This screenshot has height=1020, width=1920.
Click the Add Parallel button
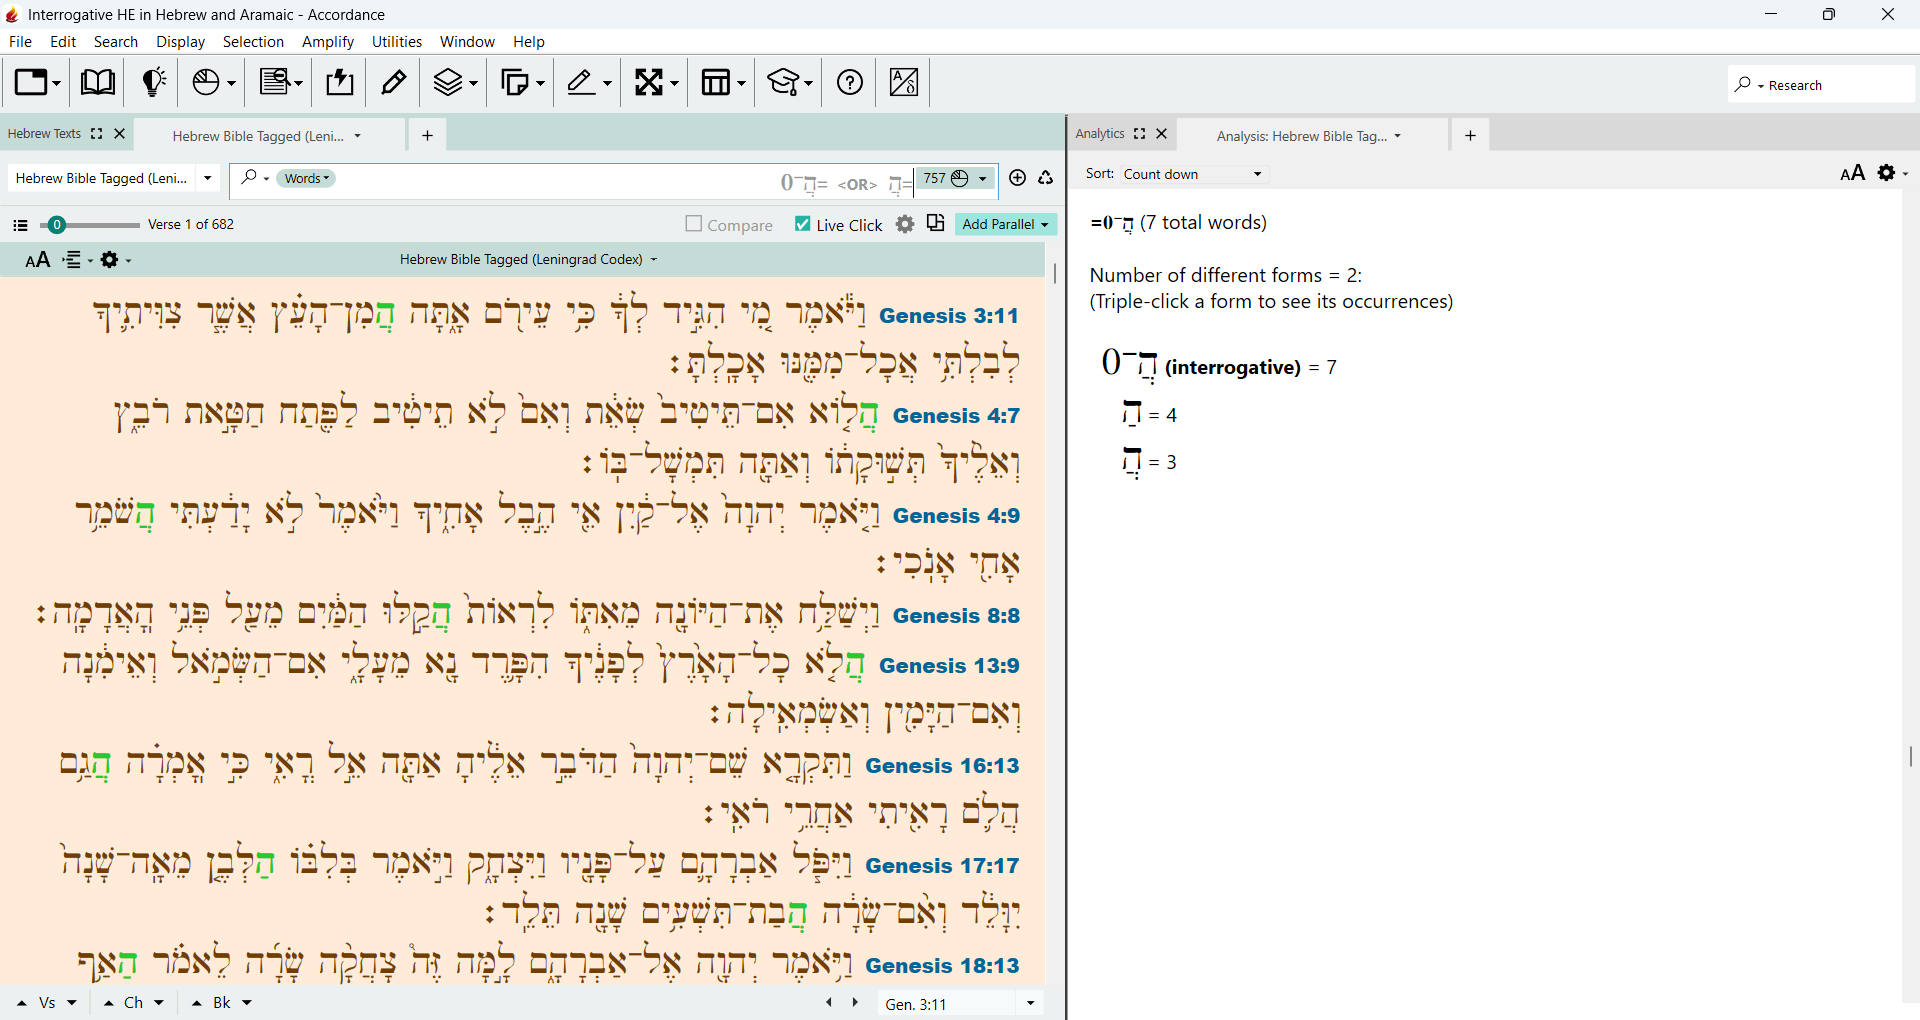(1005, 224)
